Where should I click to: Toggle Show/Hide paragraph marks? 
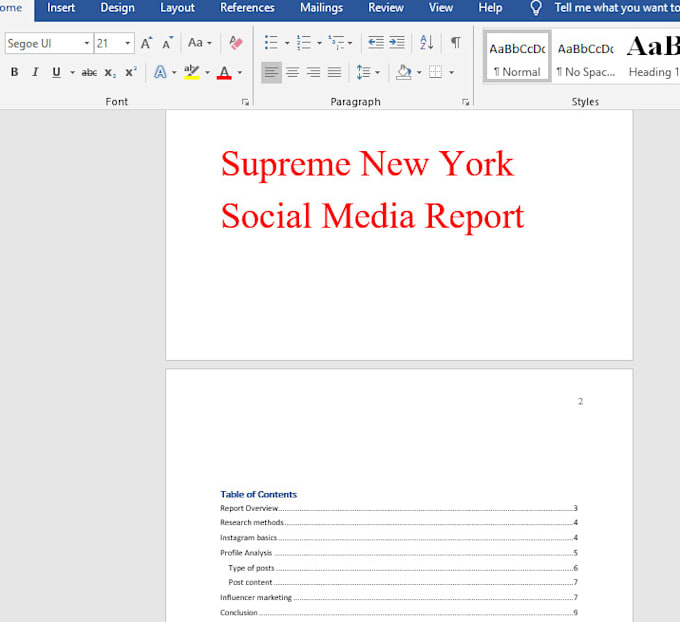point(455,43)
